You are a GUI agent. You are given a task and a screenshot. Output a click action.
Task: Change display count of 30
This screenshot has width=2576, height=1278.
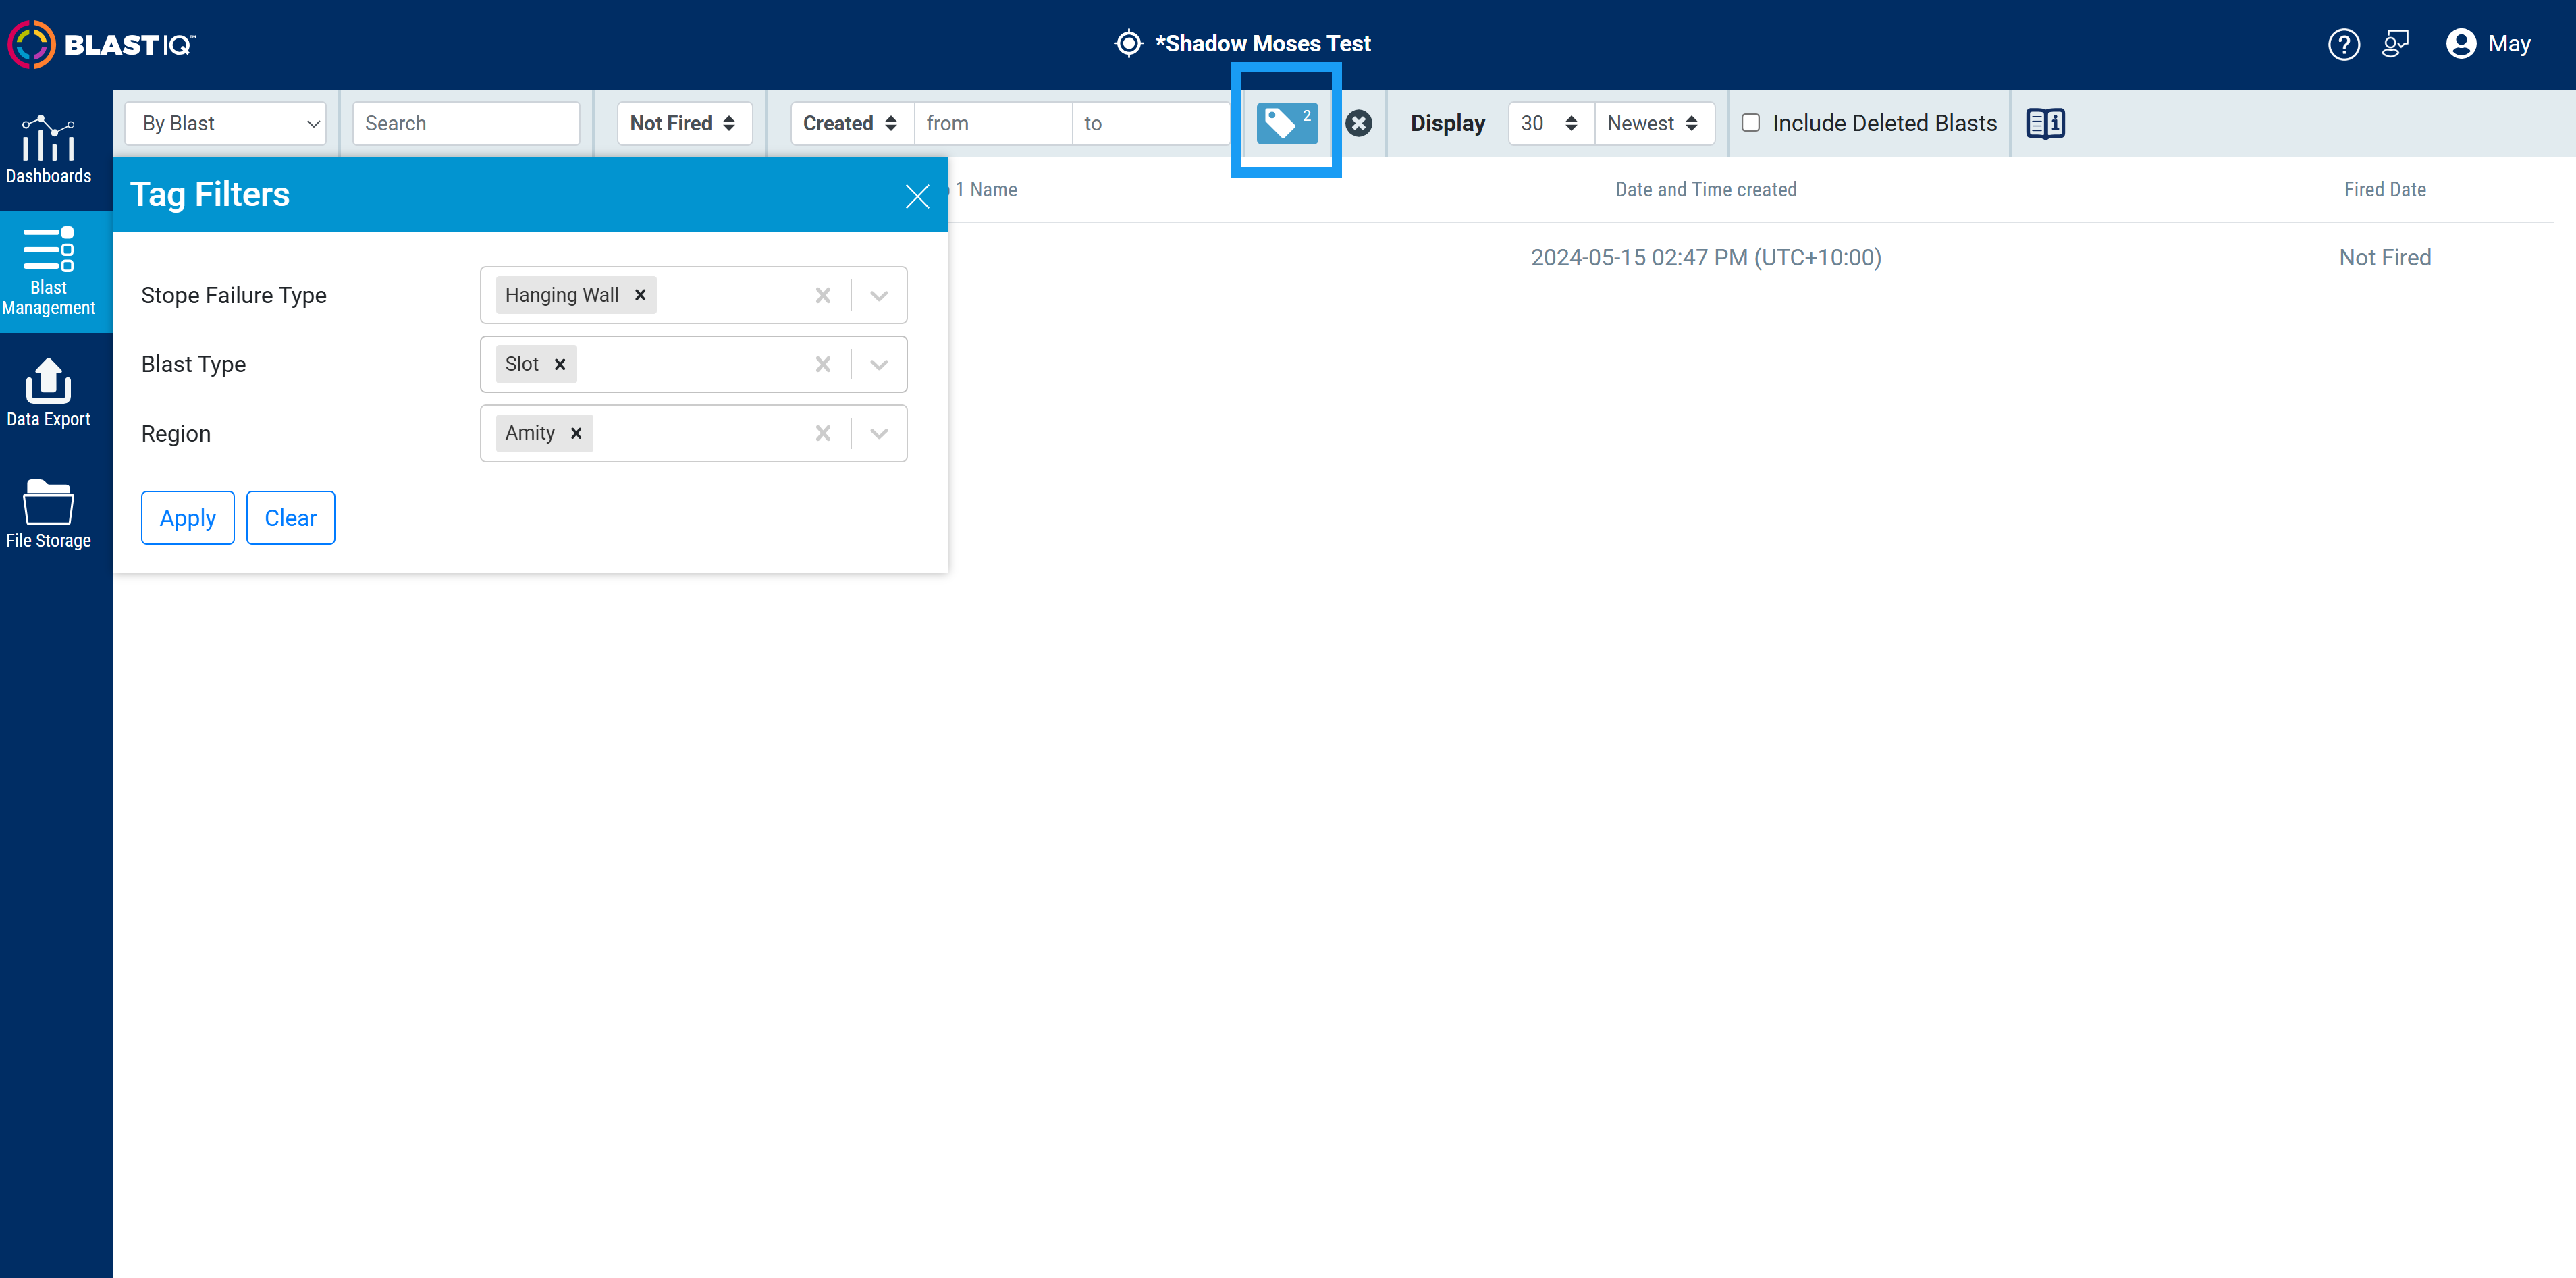point(1550,123)
